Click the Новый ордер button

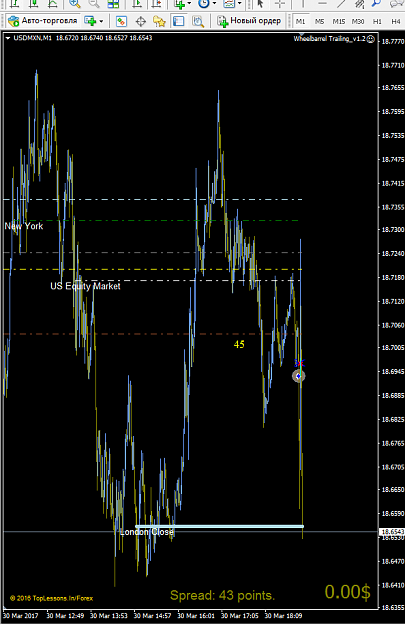250,21
